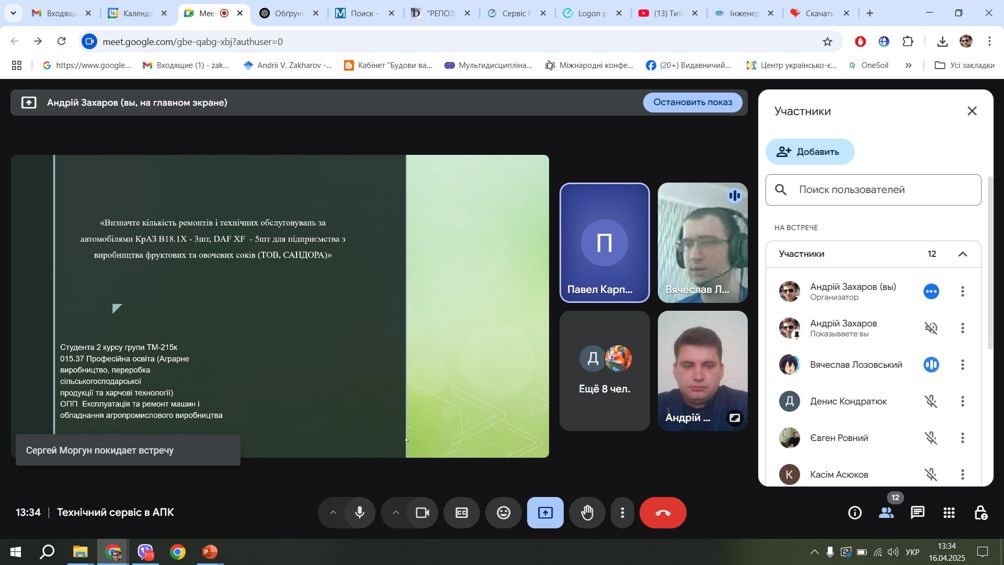The width and height of the screenshot is (1004, 565).
Task: Open meeting details info icon
Action: click(x=855, y=513)
